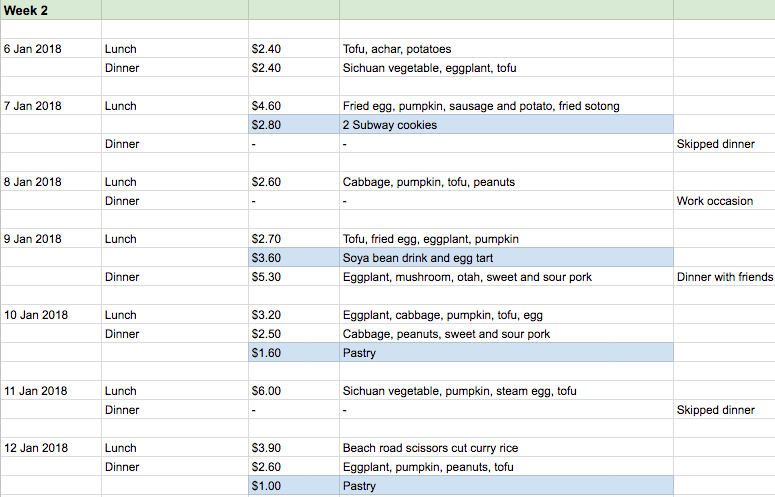Viewport: 775px width, 497px height.
Task: Click the "2 Subway cookies" highlighted cell
Action: (x=505, y=125)
